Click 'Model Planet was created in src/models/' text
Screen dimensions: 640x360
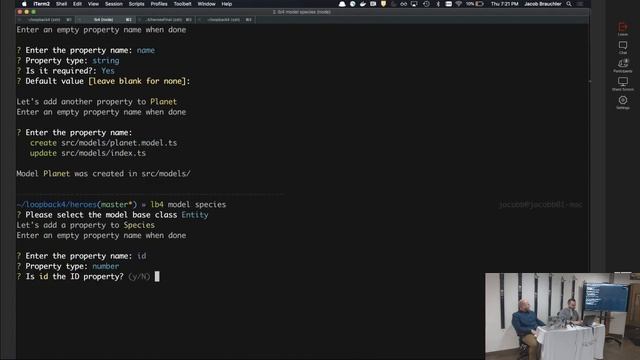pos(103,173)
